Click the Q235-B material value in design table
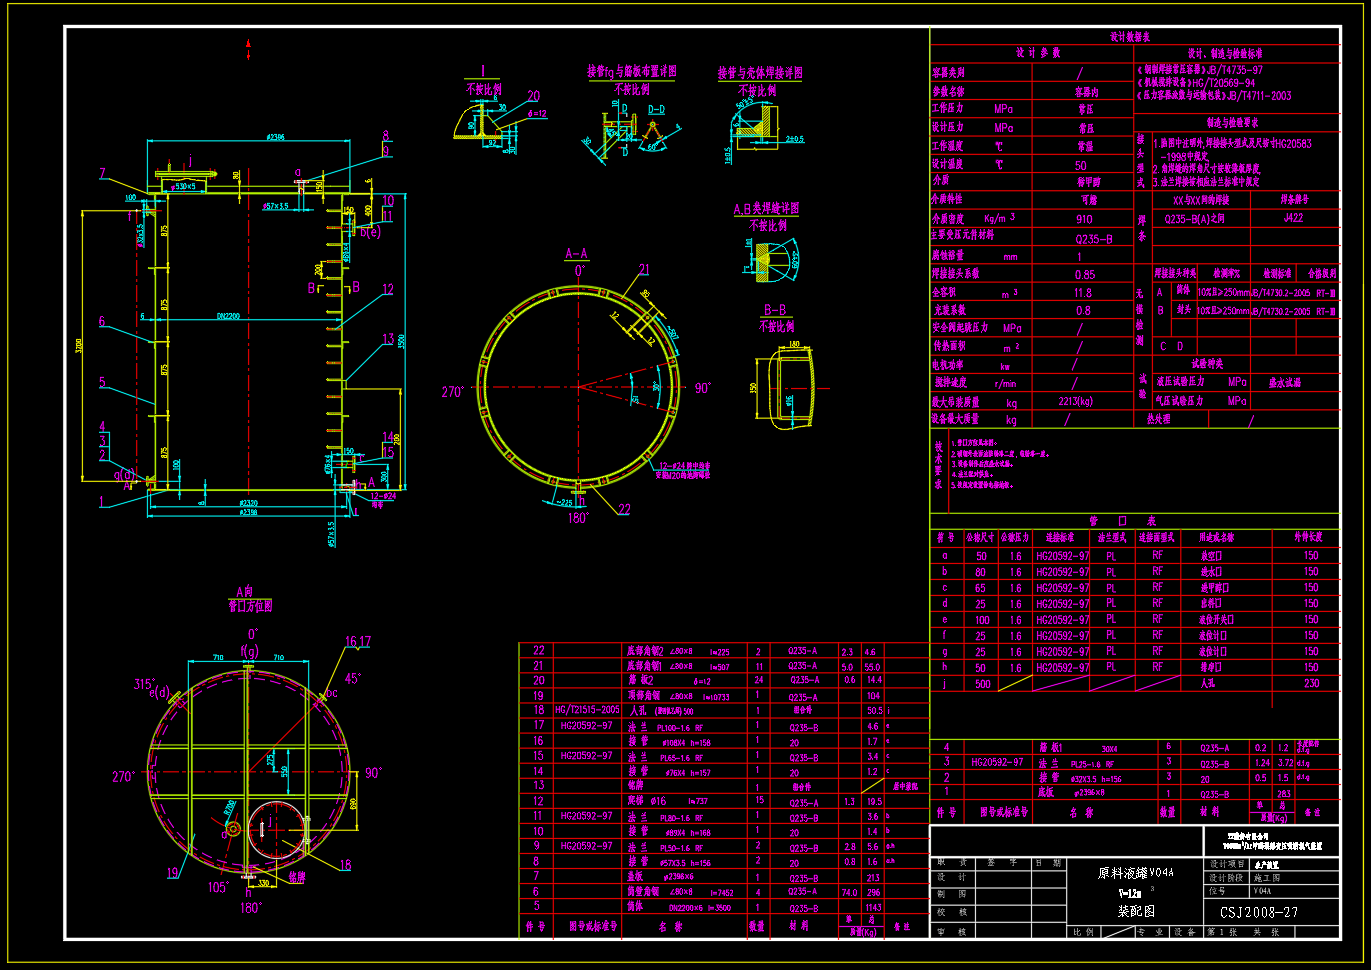 coord(1093,239)
